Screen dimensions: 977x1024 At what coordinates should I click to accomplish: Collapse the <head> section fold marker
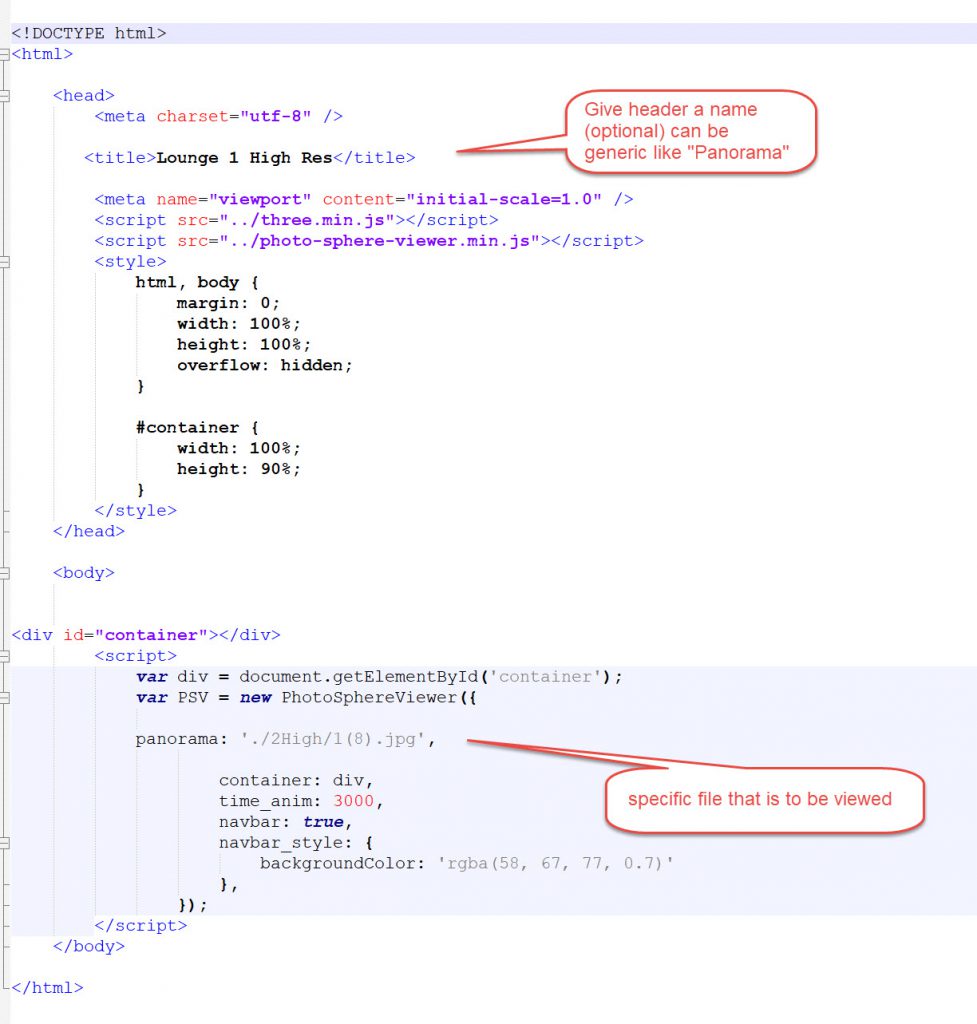pos(5,96)
